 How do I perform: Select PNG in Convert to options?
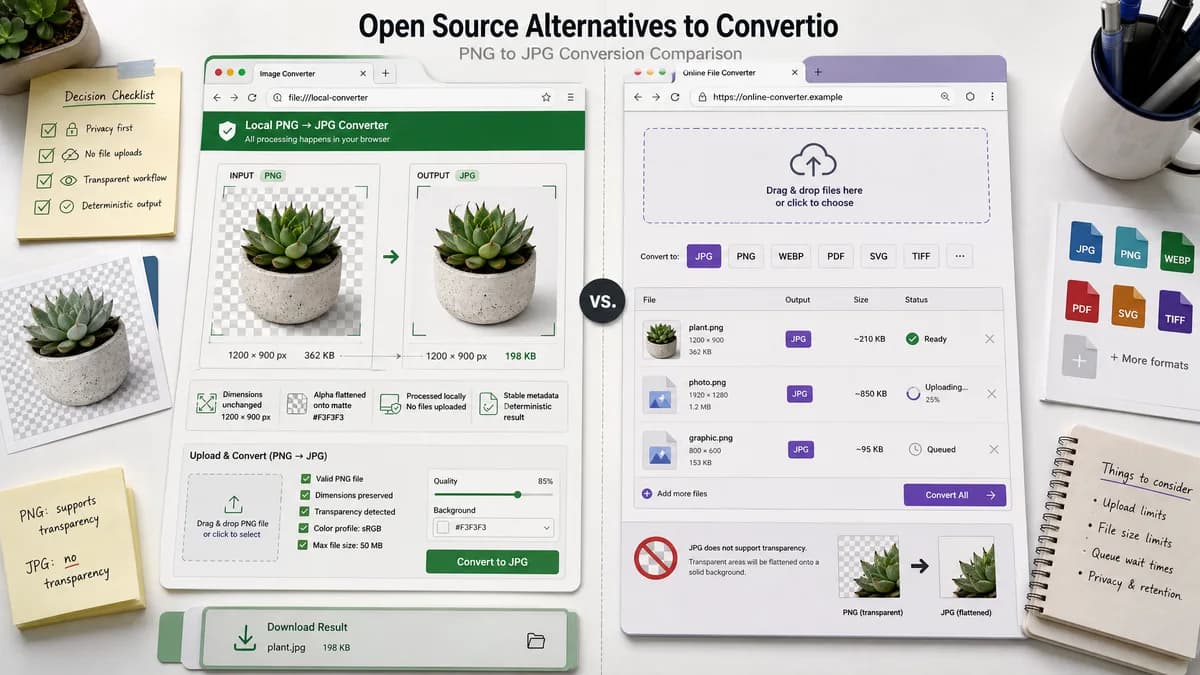point(746,256)
